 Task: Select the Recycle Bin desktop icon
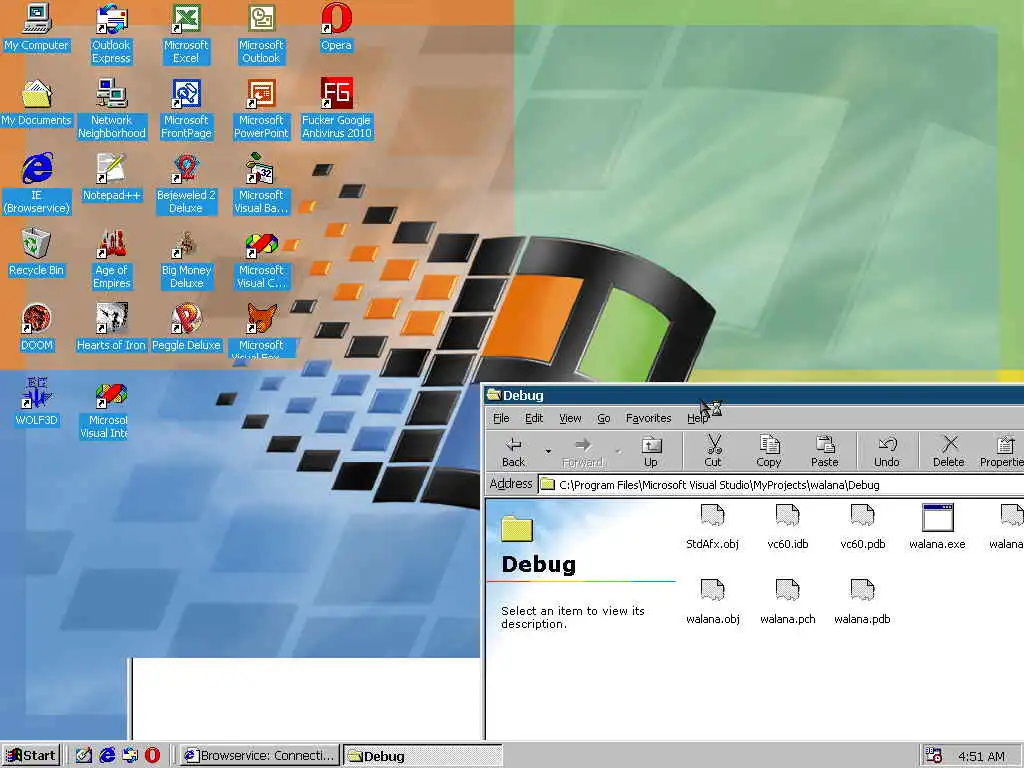click(37, 252)
